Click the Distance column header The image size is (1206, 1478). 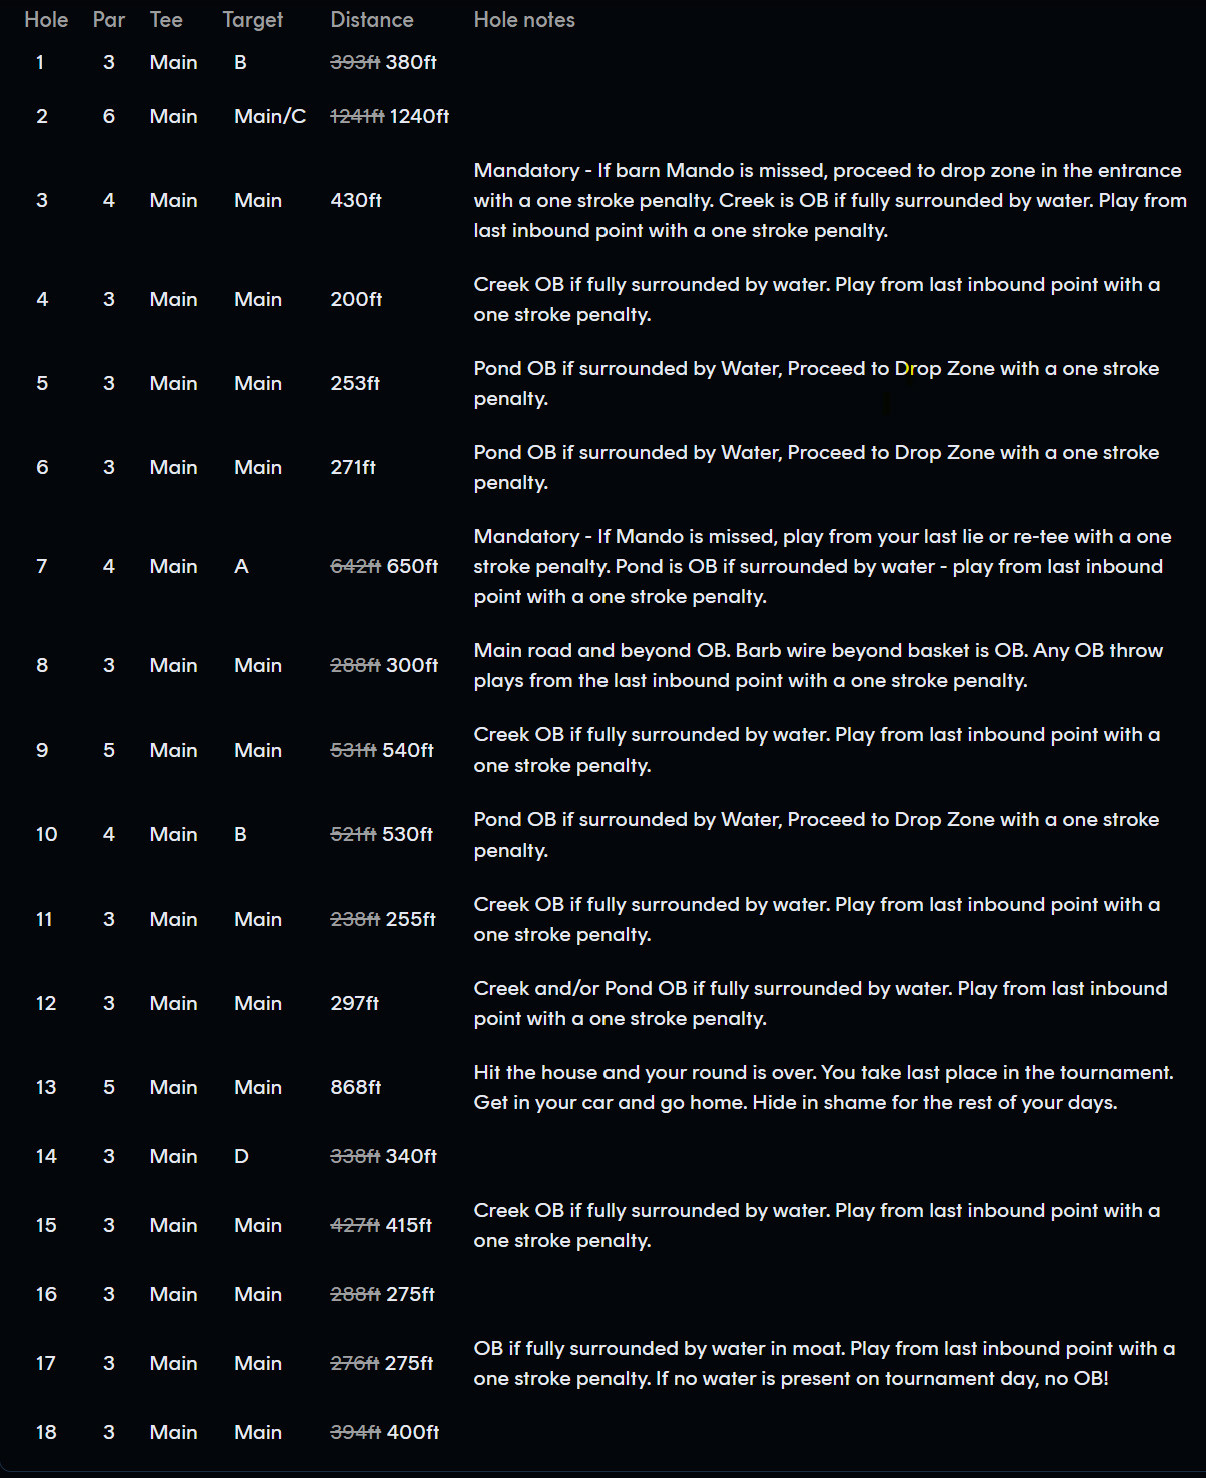pos(372,20)
